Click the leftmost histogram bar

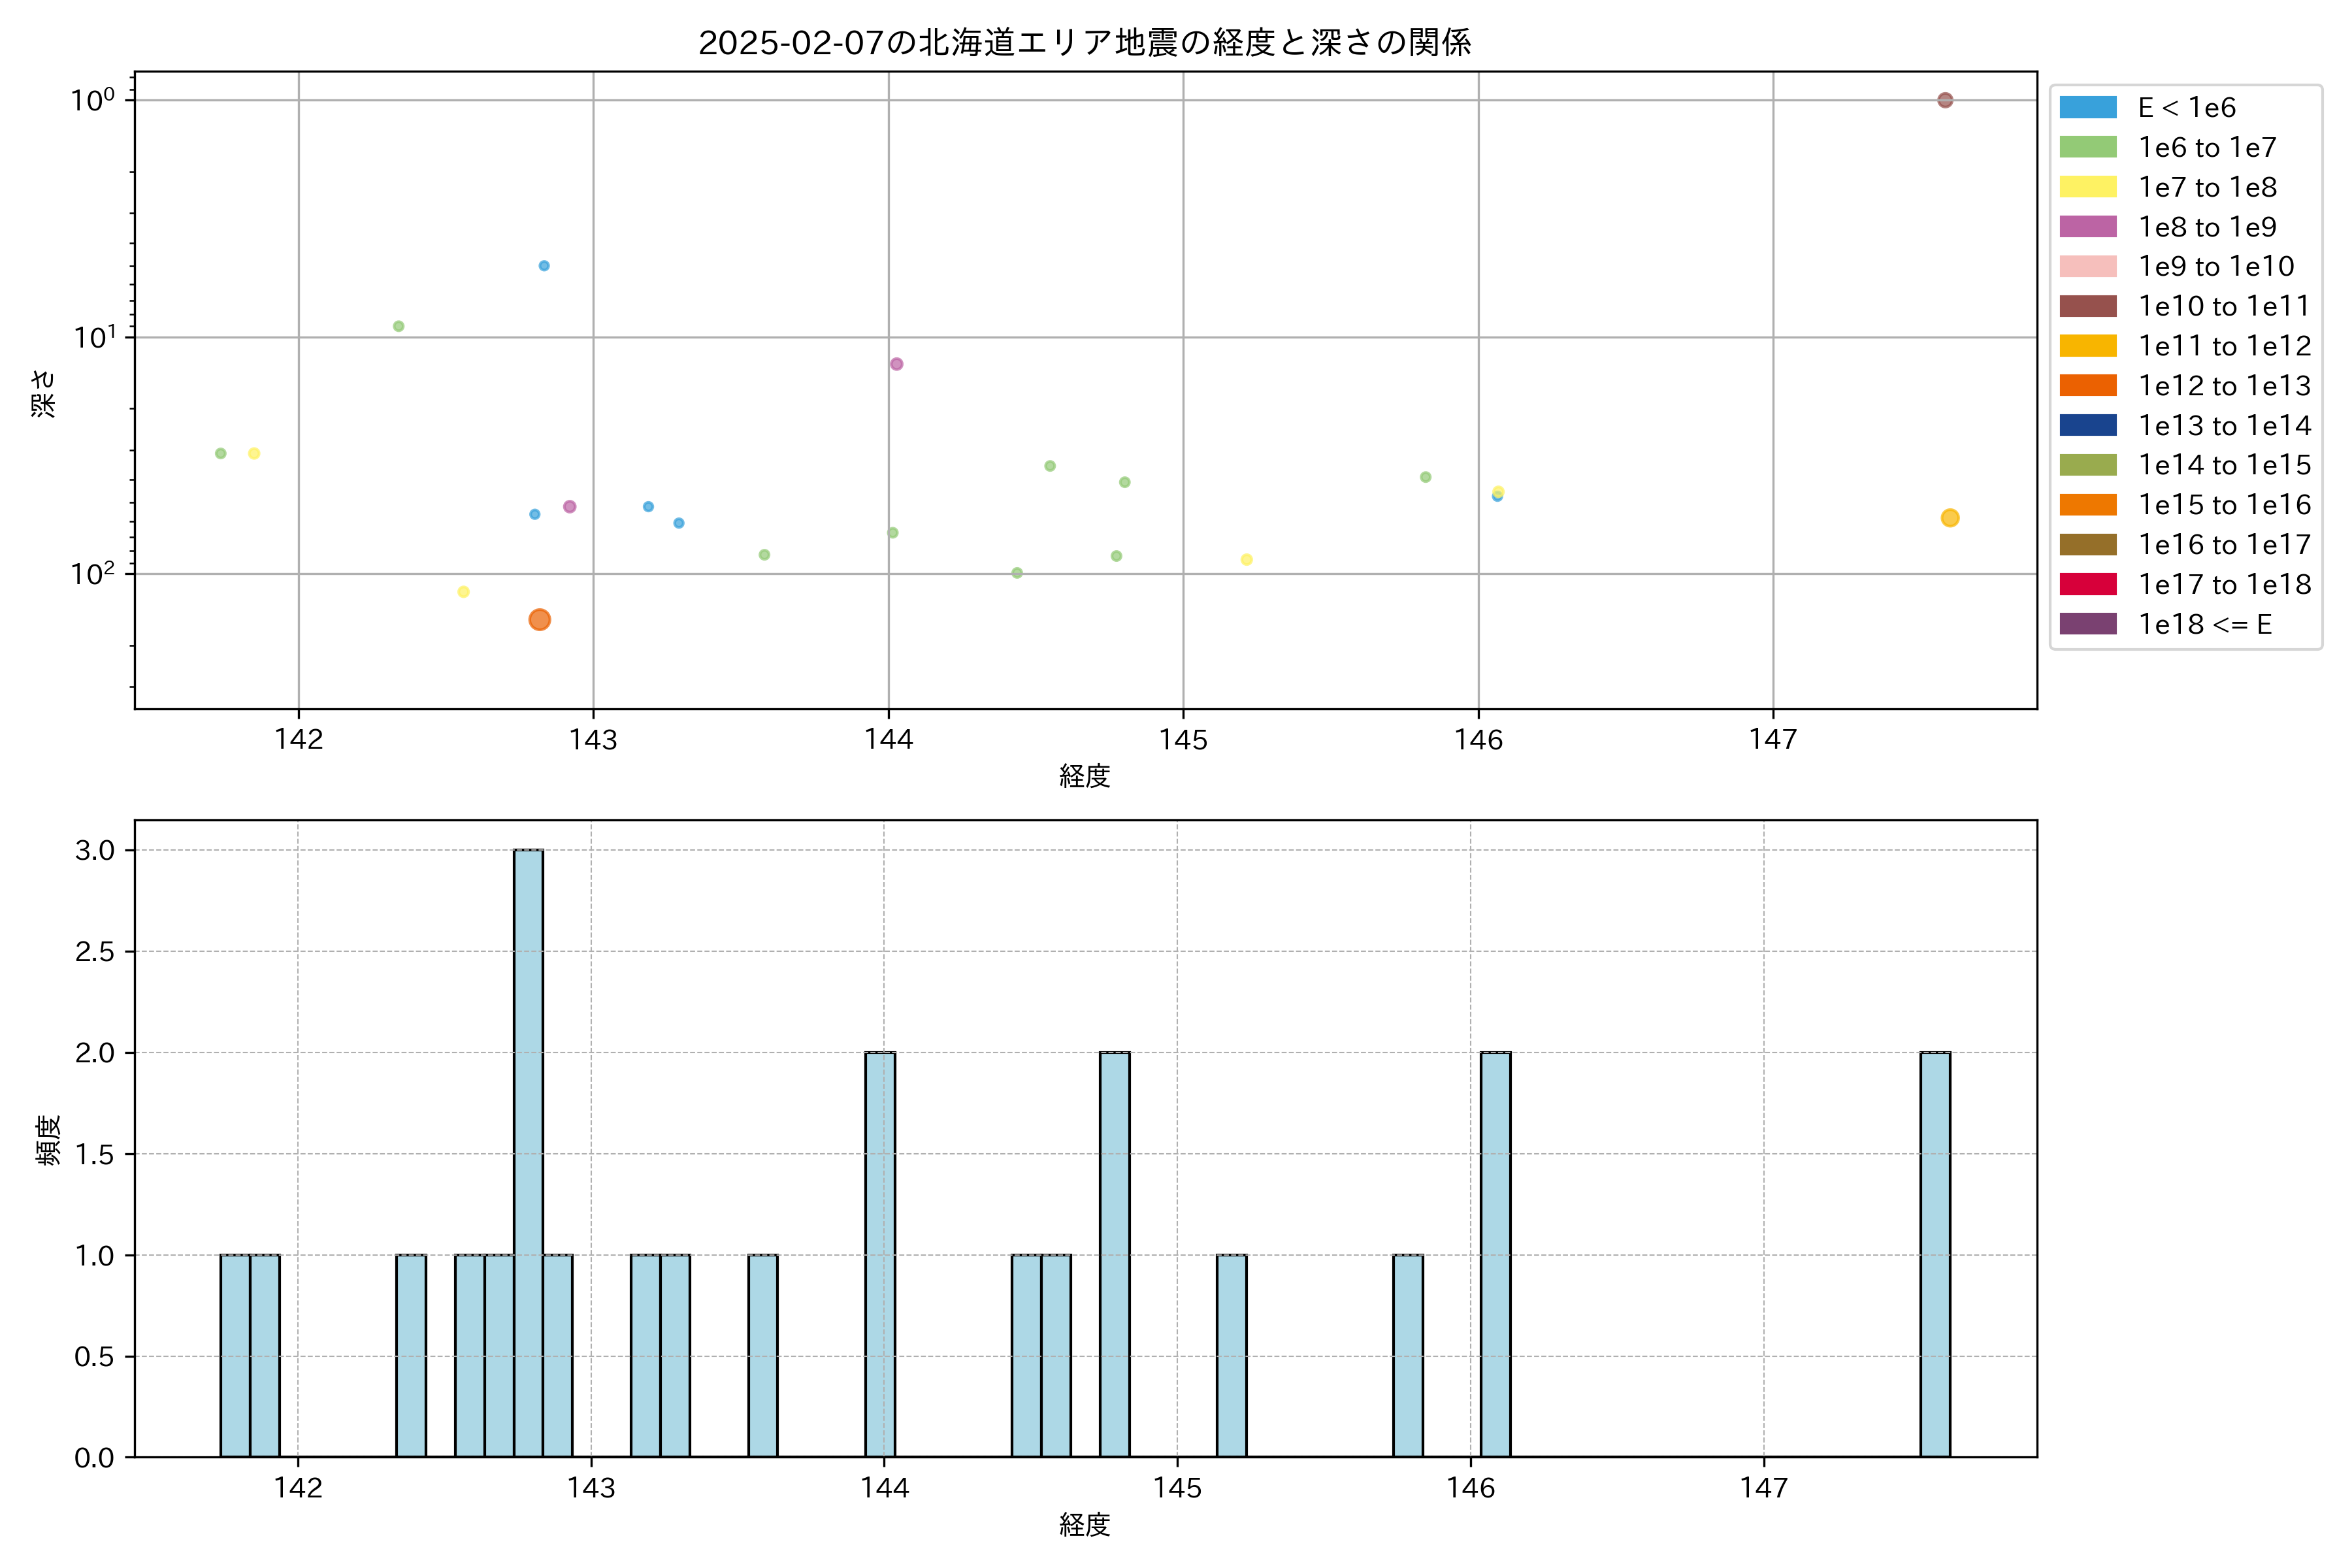click(235, 1355)
